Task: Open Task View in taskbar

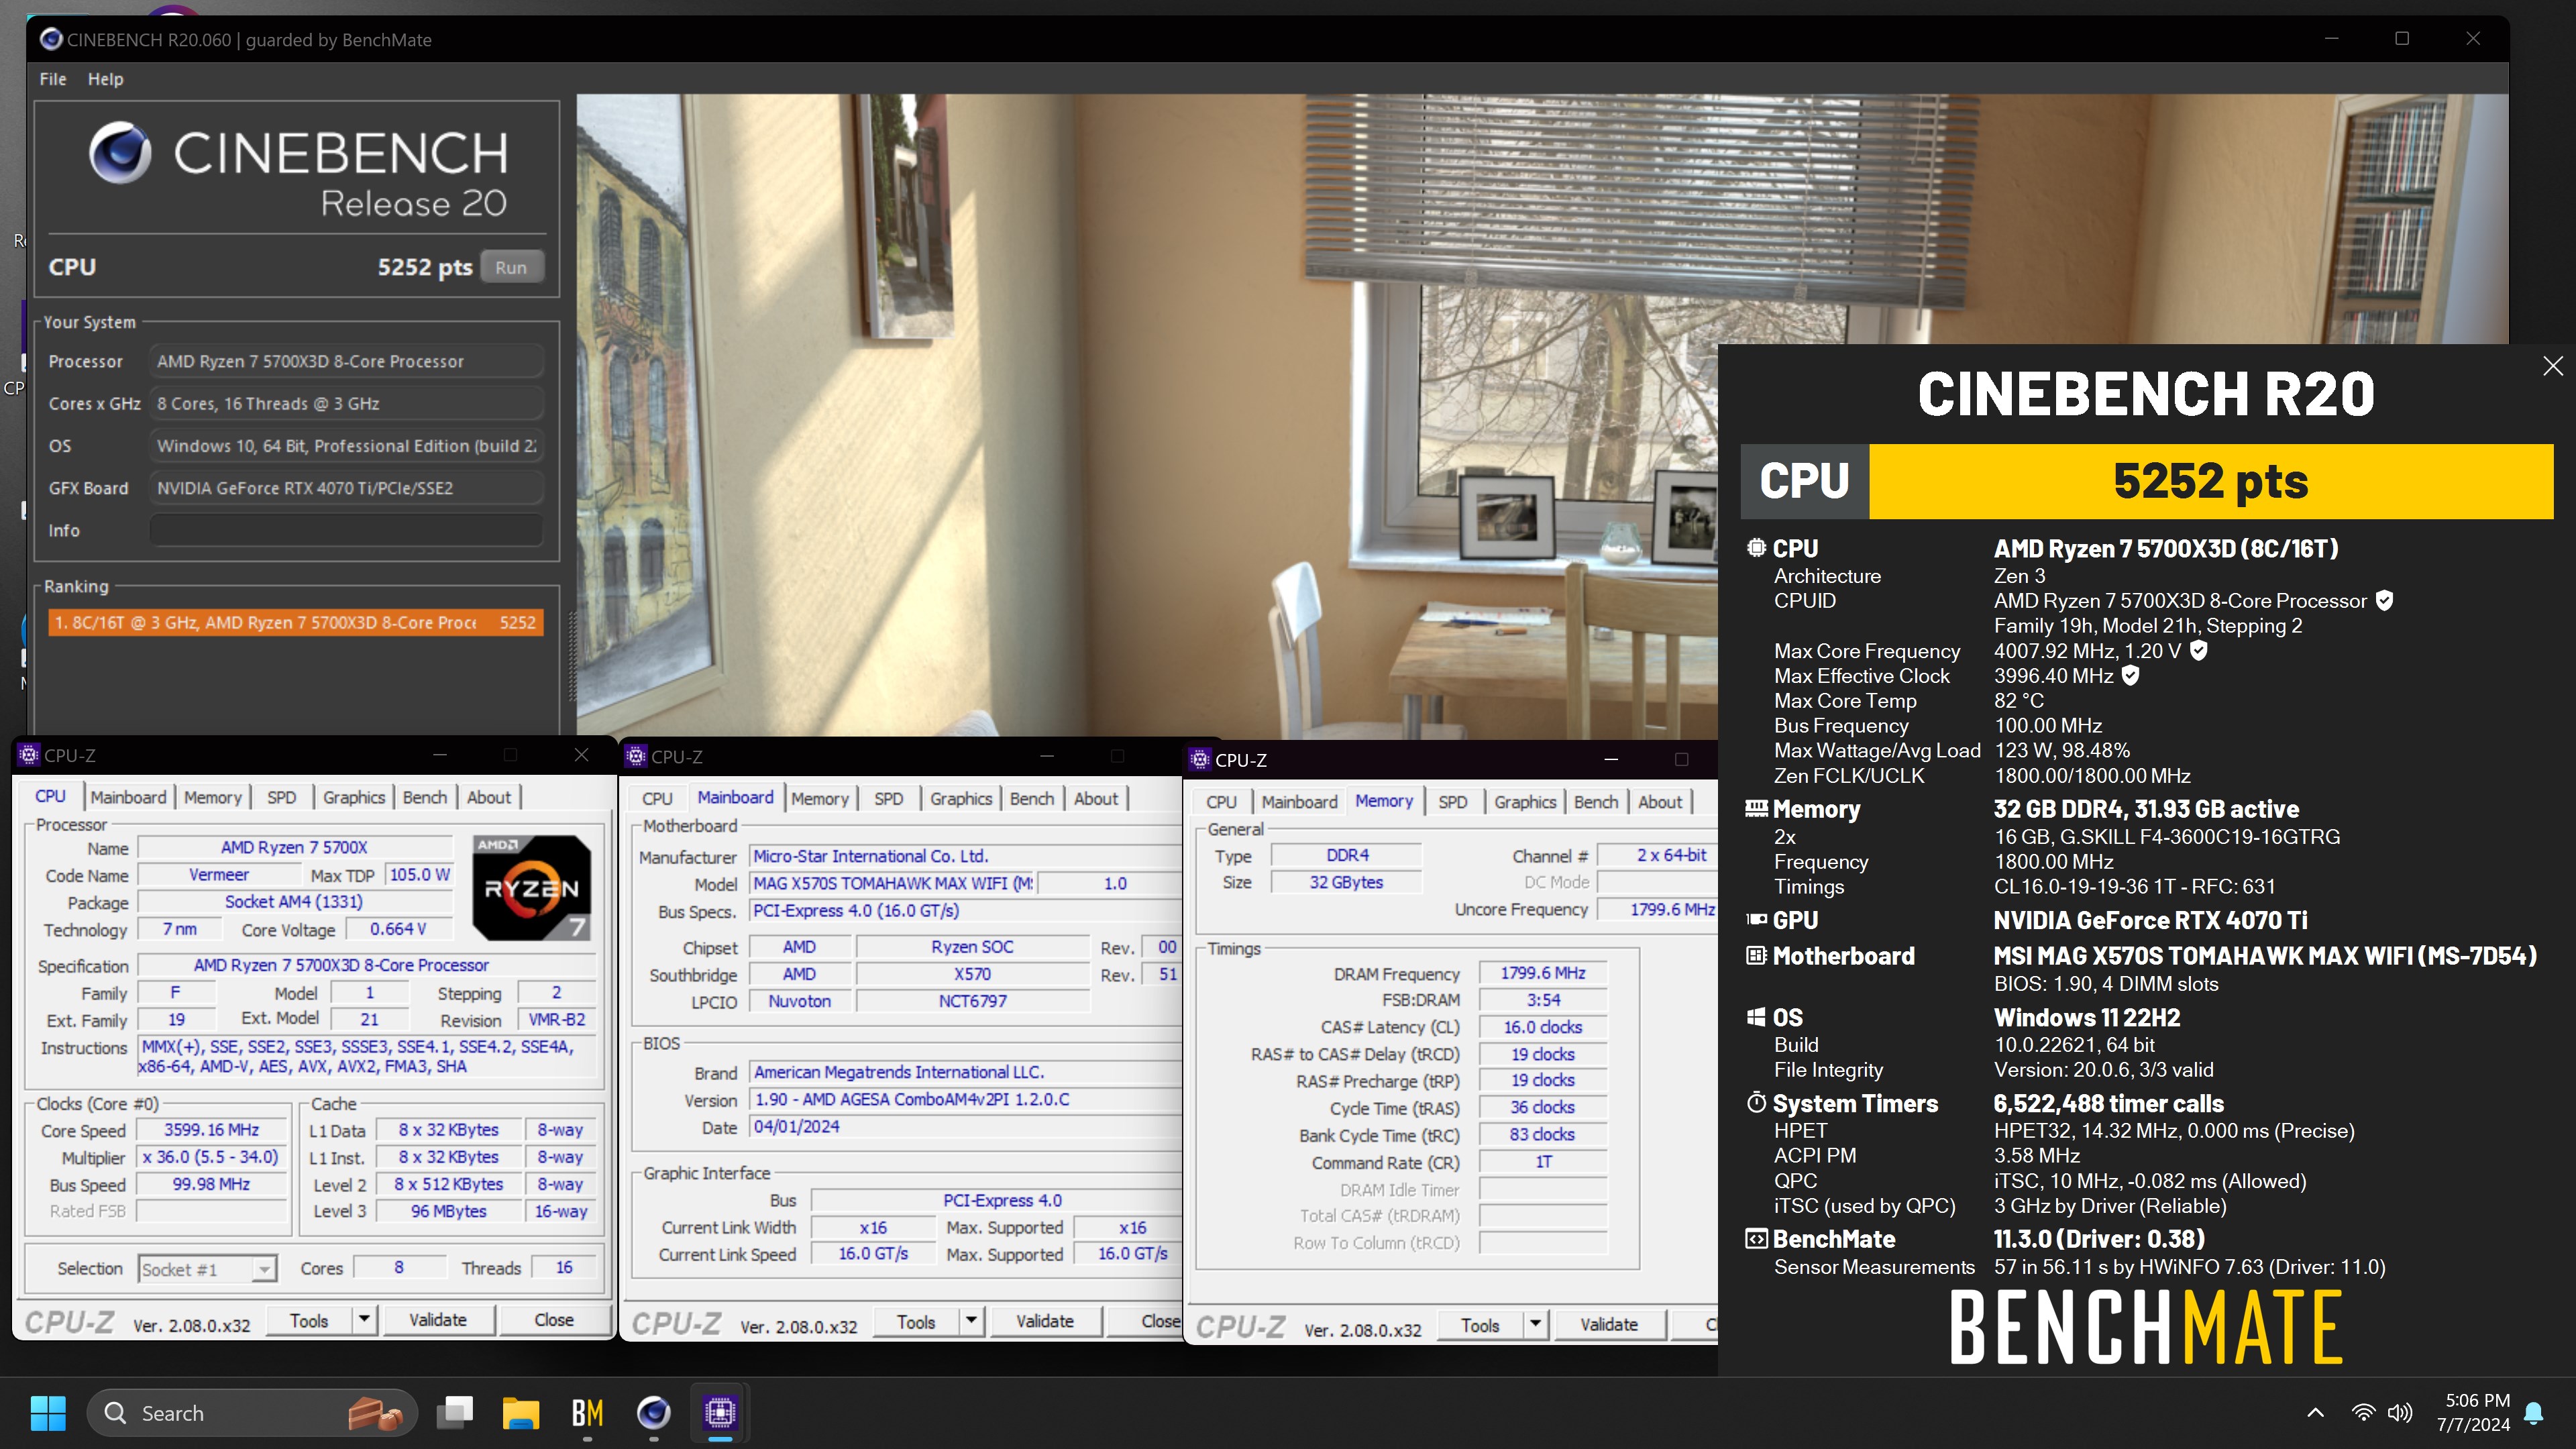Action: [455, 1412]
